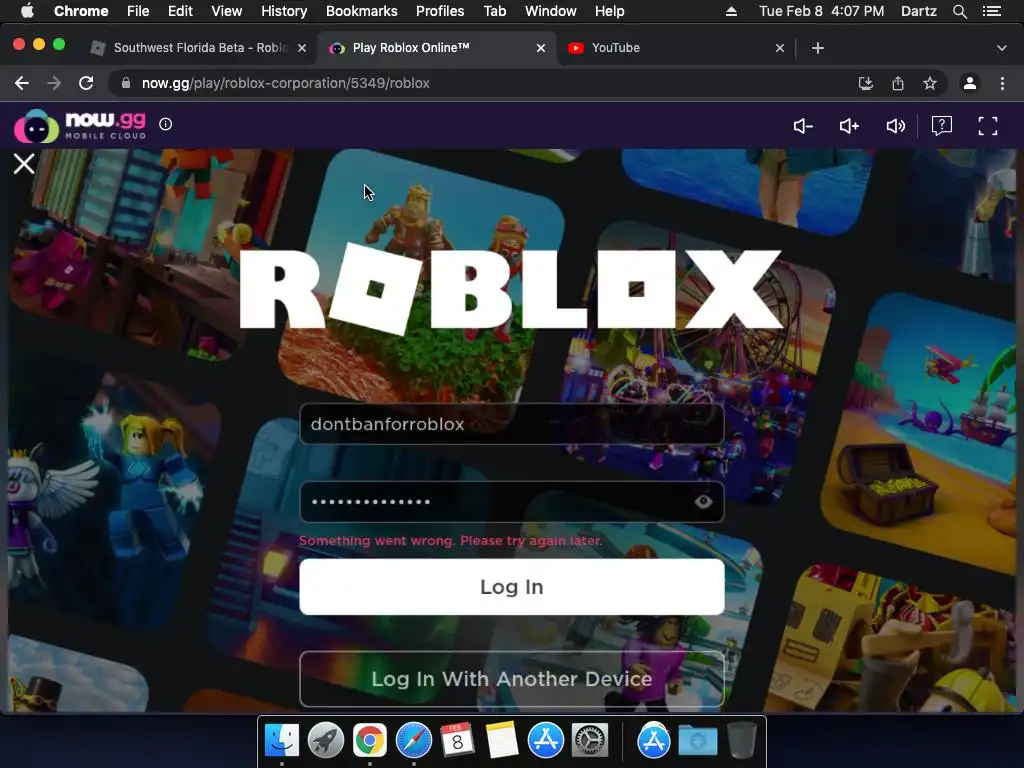The height and width of the screenshot is (768, 1024).
Task: Share this page icon
Action: 898,83
